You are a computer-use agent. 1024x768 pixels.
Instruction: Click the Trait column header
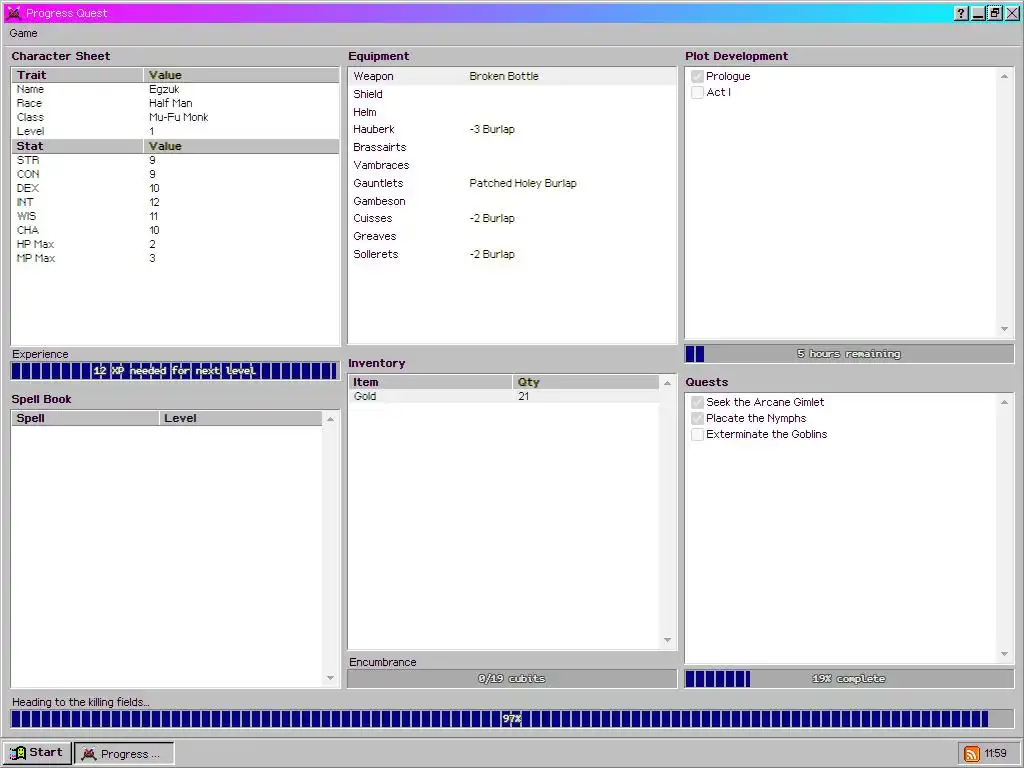tap(77, 75)
